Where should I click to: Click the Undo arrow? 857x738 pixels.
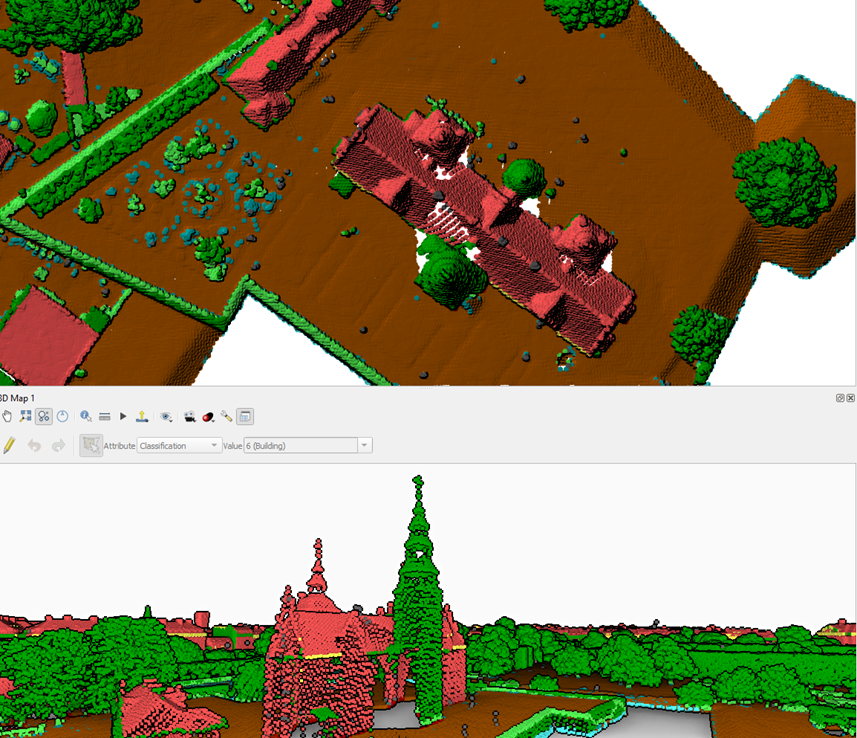pyautogui.click(x=34, y=446)
